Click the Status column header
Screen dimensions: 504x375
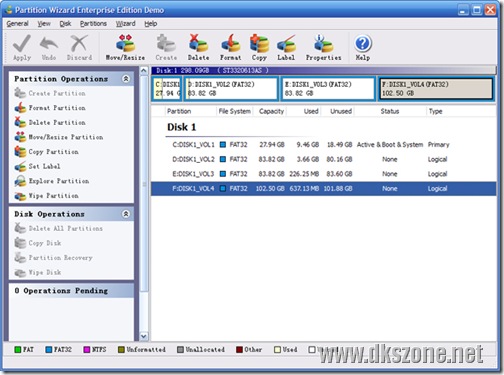pos(390,111)
